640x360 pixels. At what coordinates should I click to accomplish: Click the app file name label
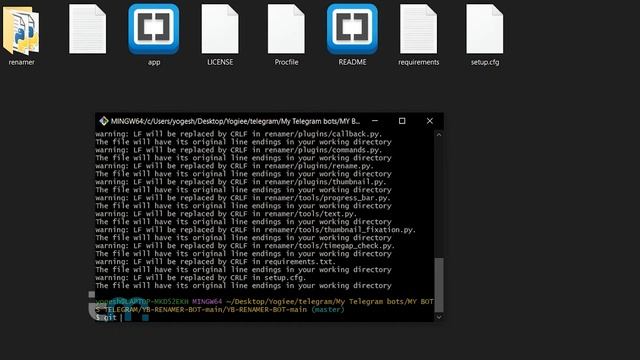pos(154,62)
